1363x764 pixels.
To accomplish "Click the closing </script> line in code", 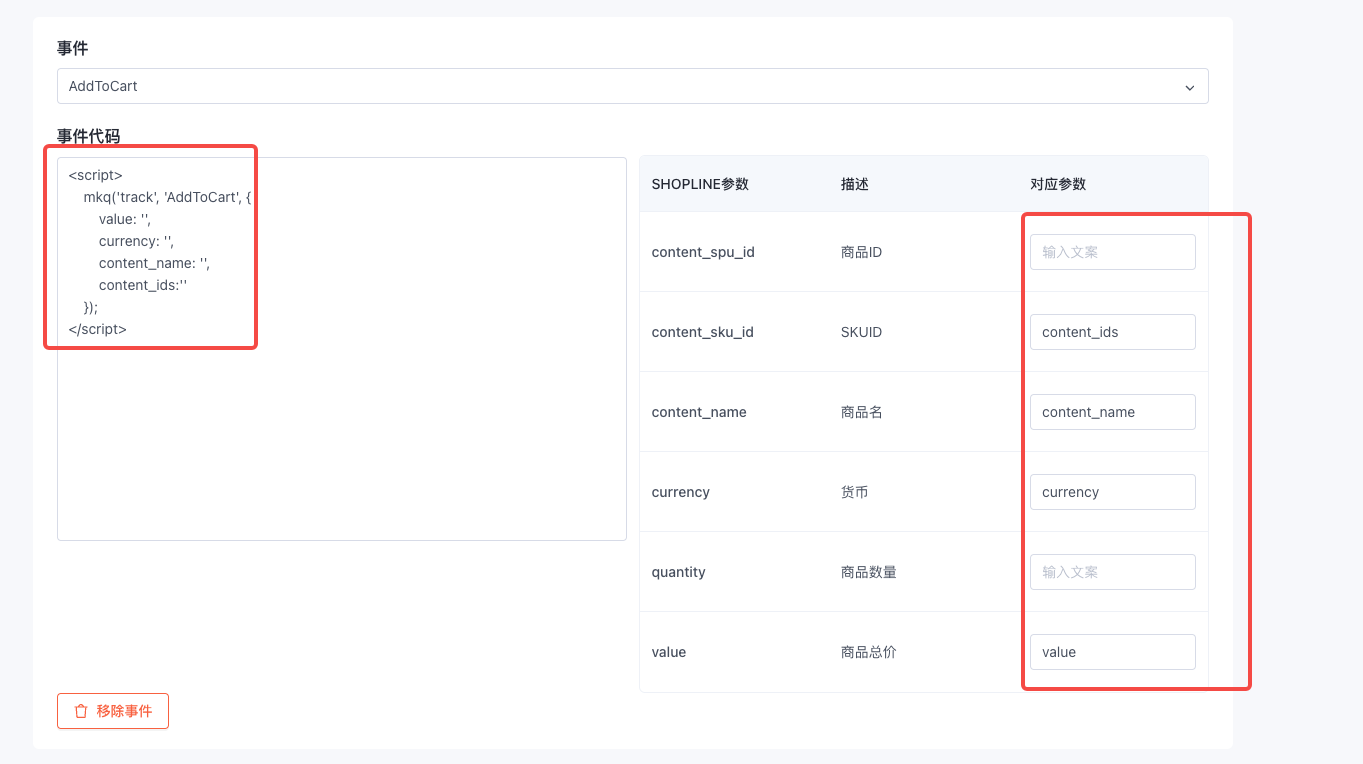I will tap(97, 329).
